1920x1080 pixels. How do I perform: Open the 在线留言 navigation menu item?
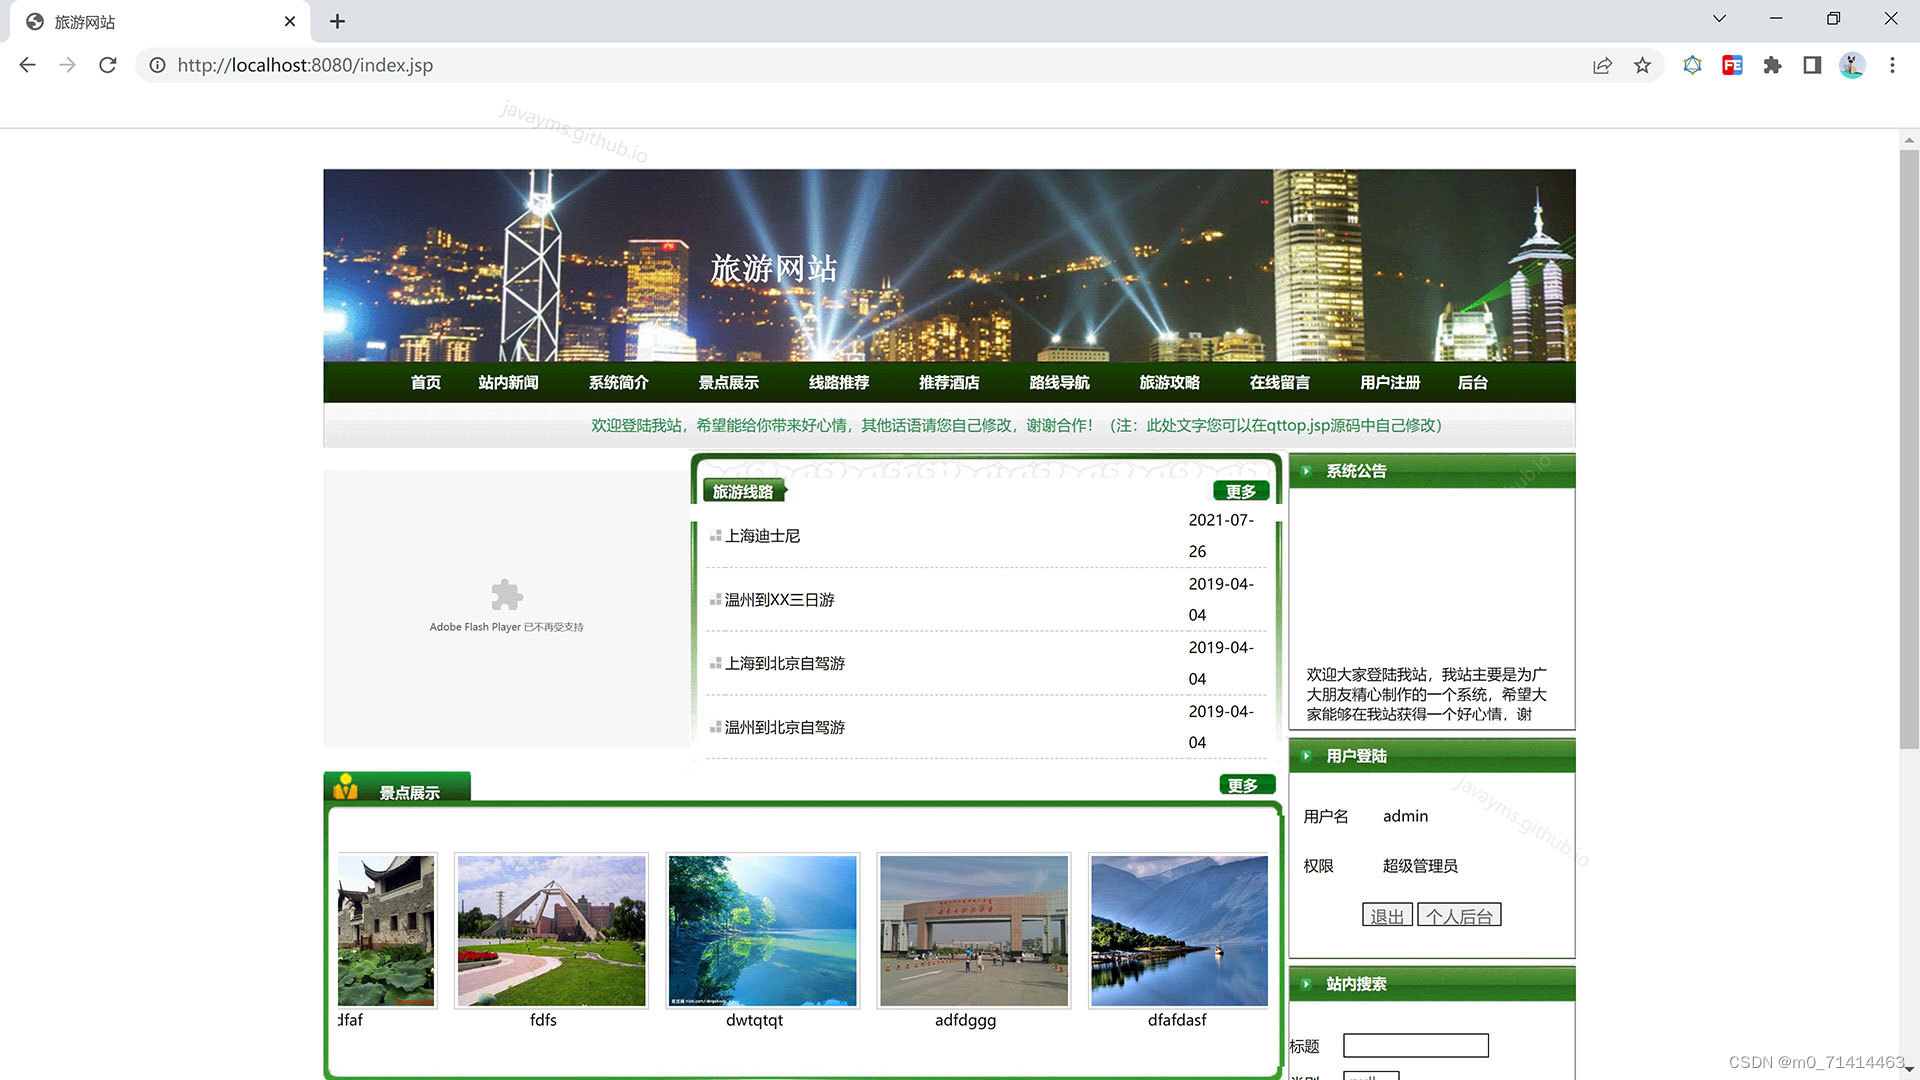(1279, 382)
